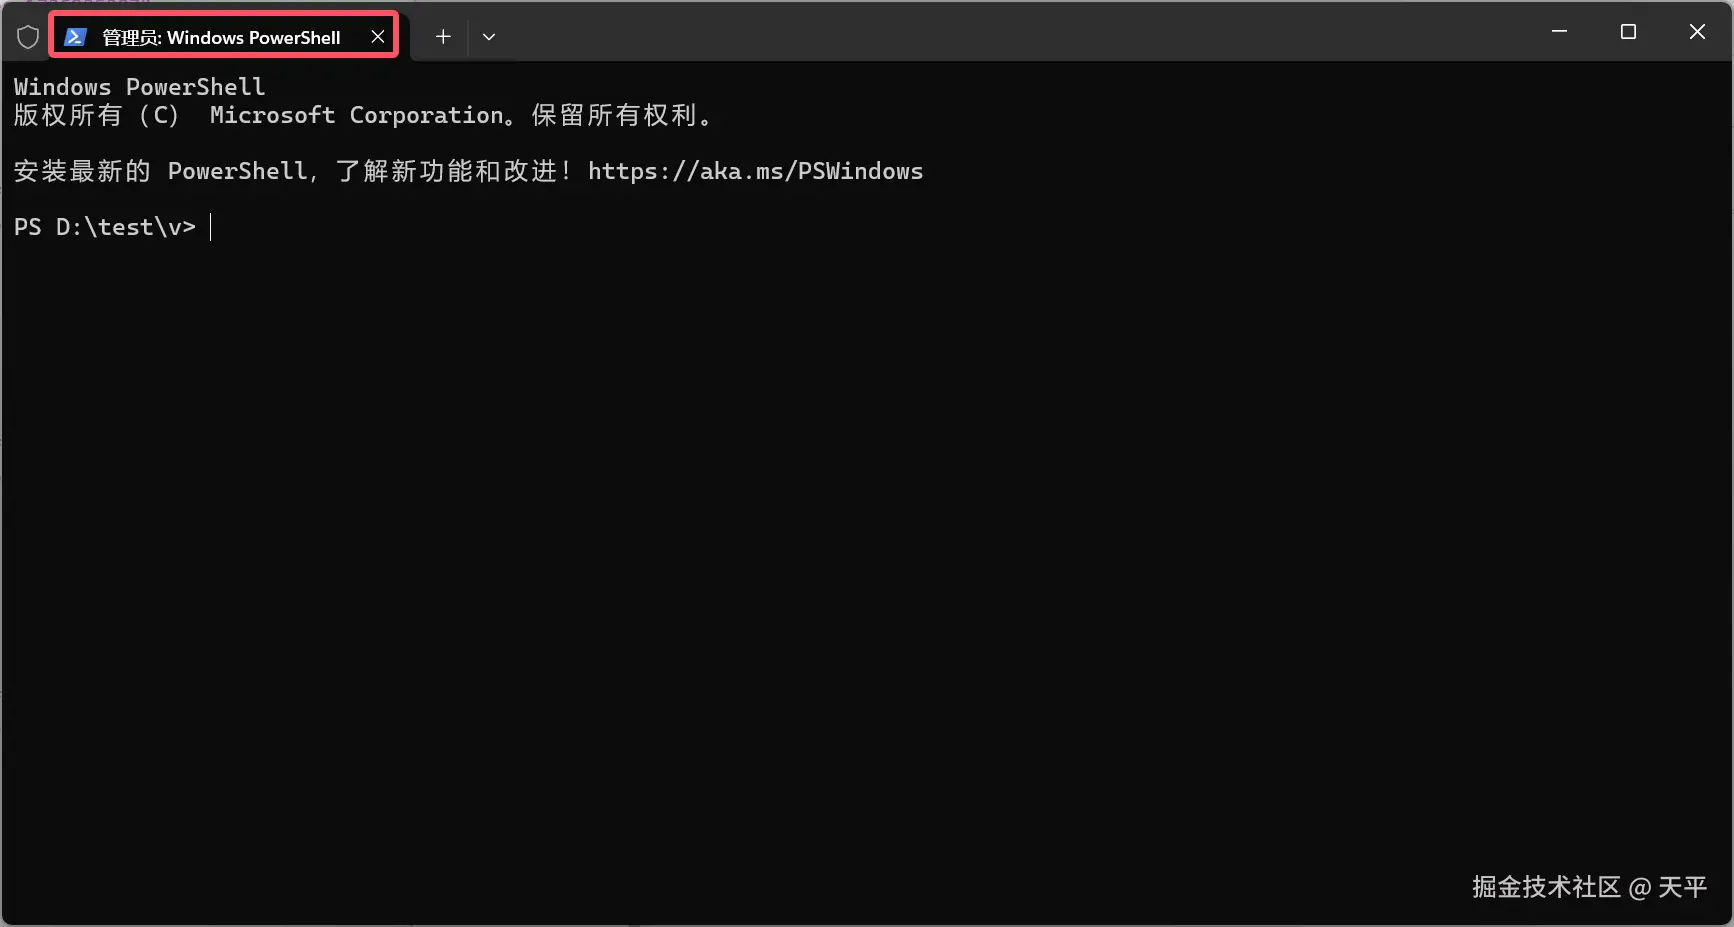
Task: Click the blue PowerShell icon on the tab
Action: pos(75,37)
